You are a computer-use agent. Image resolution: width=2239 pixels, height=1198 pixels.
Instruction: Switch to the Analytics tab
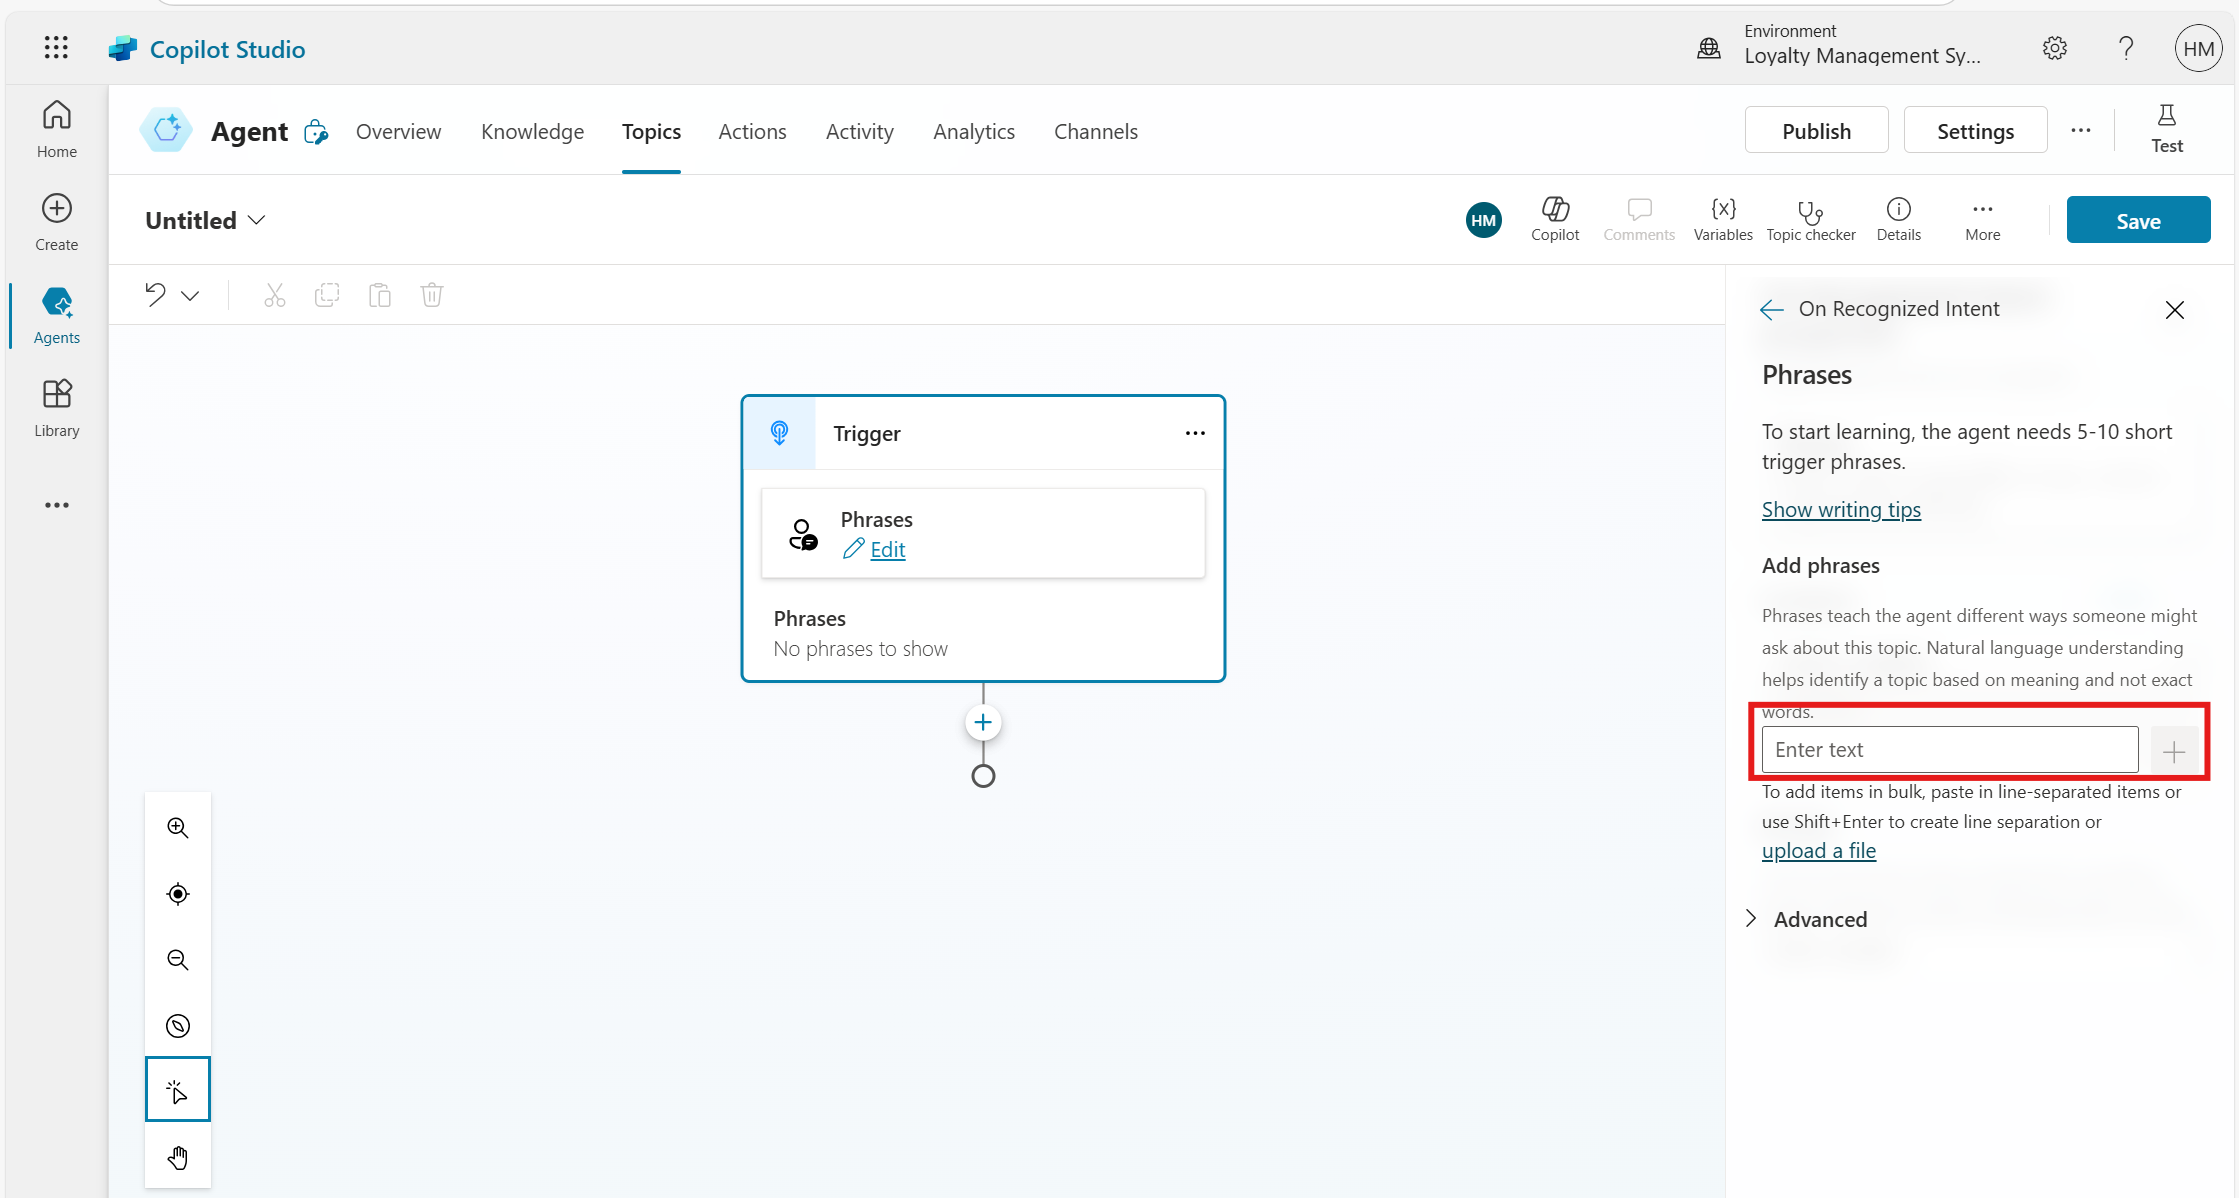[x=973, y=131]
